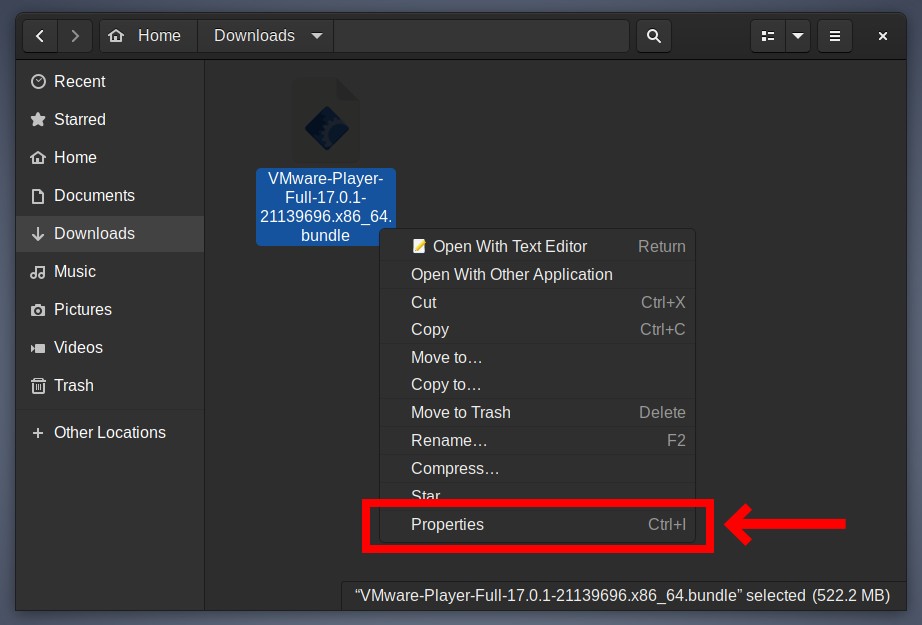The height and width of the screenshot is (625, 922).
Task: Click the sidebar Home house icon
Action: [x=38, y=158]
